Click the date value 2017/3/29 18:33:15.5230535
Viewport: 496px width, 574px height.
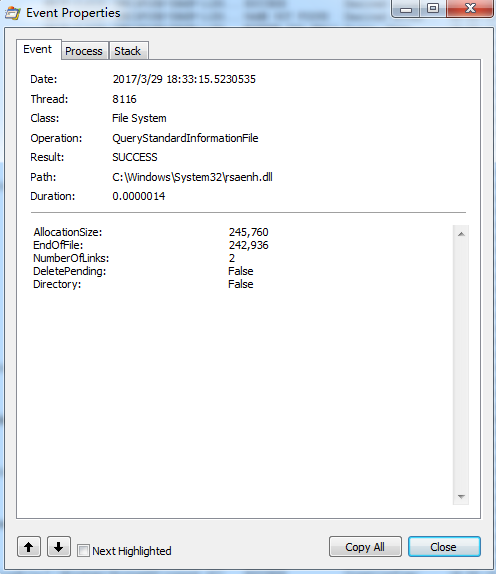pos(184,79)
